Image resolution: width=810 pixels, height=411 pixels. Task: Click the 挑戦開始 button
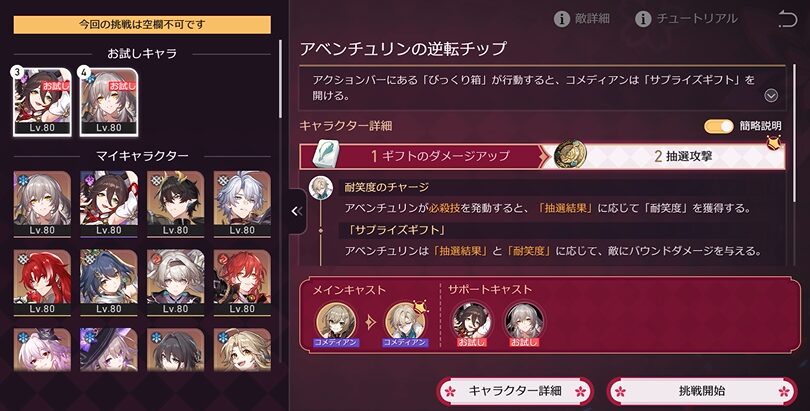click(x=702, y=391)
